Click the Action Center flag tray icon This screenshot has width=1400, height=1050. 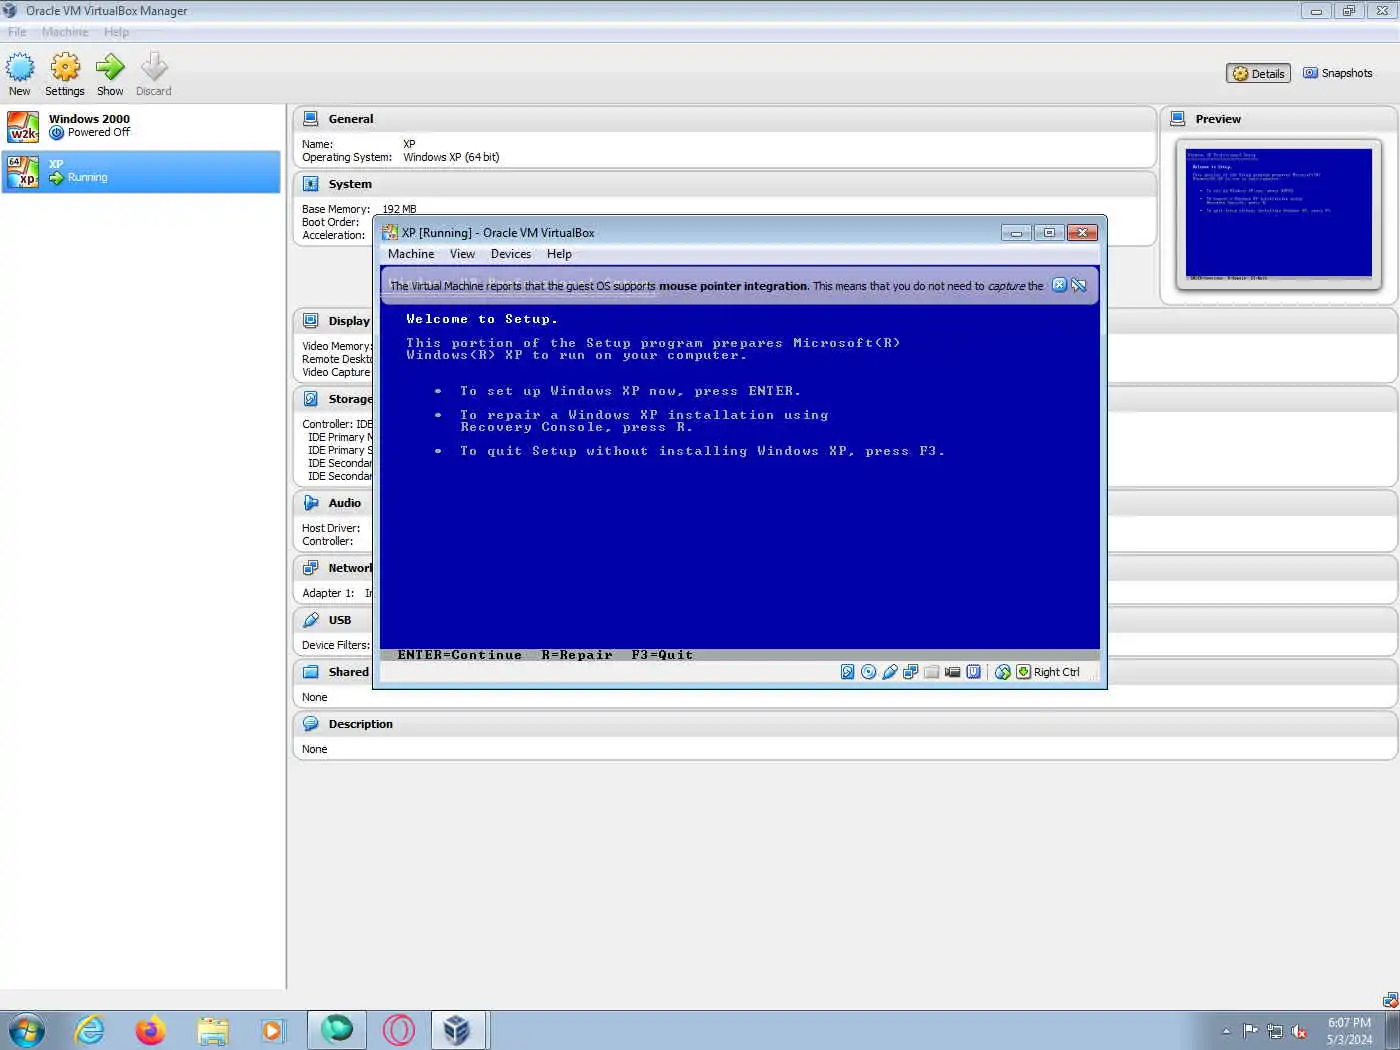pyautogui.click(x=1250, y=1031)
